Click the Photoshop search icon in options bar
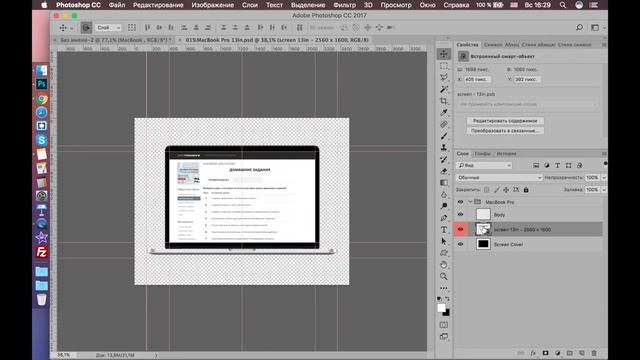 579,27
